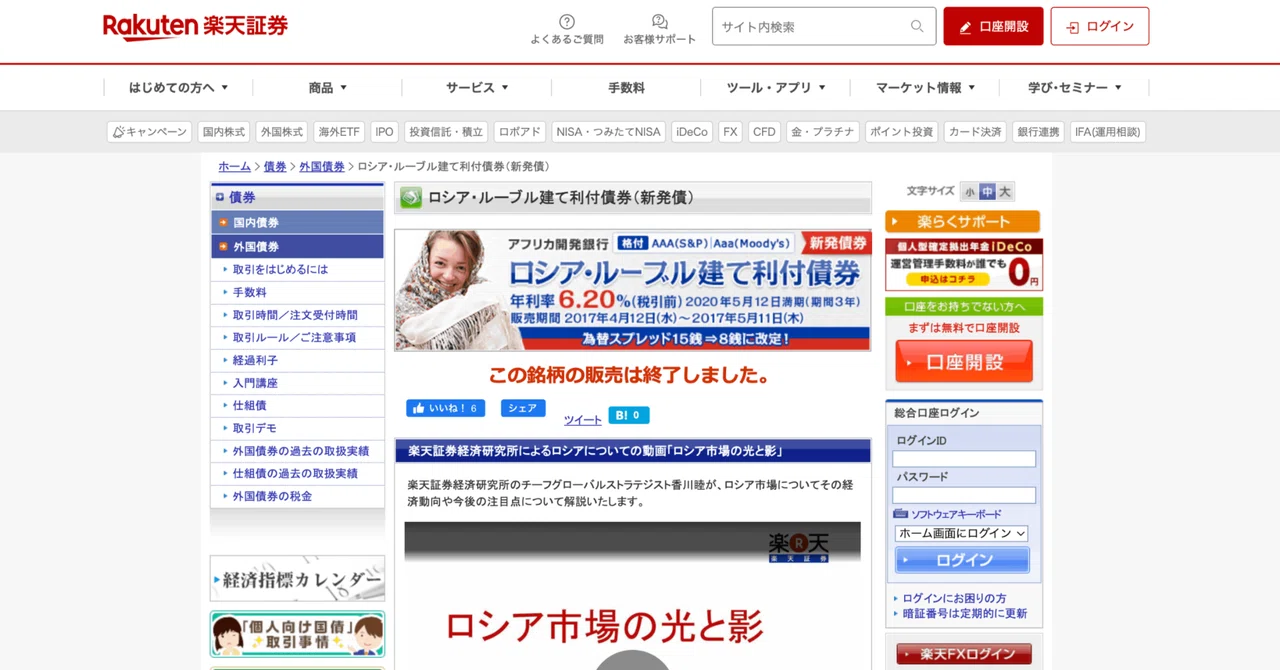The height and width of the screenshot is (670, 1280).
Task: Click the Hatena B! bookmark icon
Action: tap(629, 415)
